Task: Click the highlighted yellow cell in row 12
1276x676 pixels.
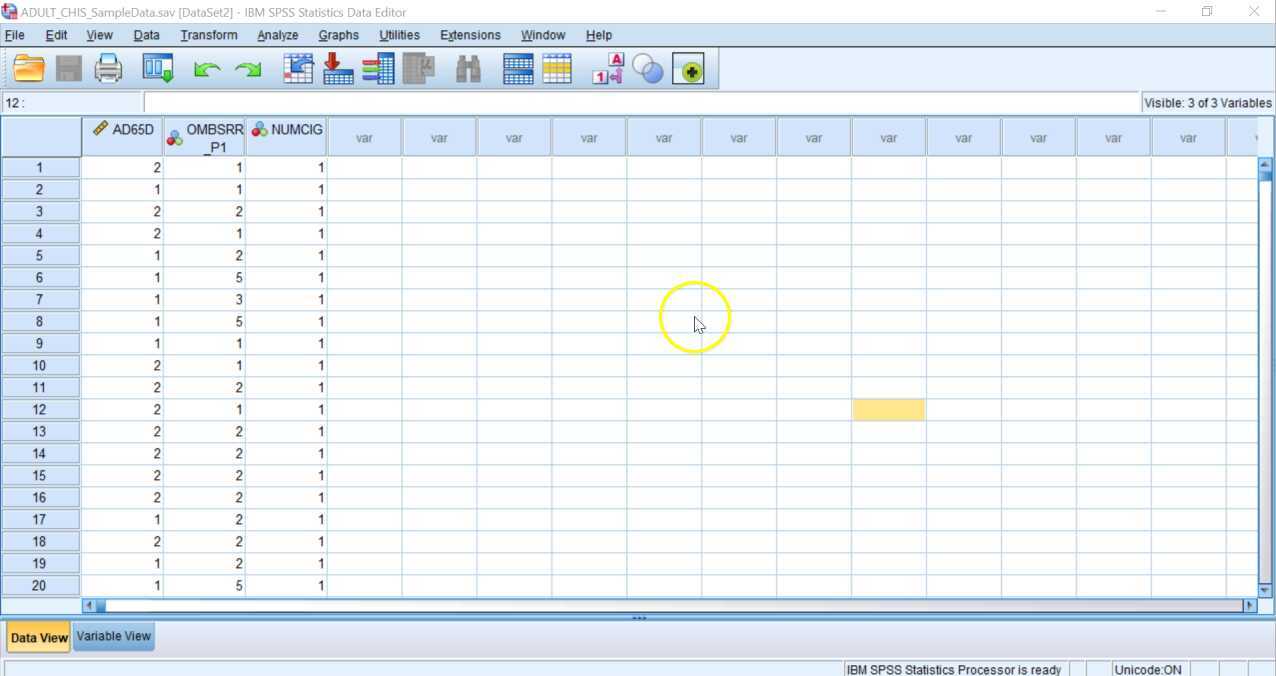Action: (889, 410)
